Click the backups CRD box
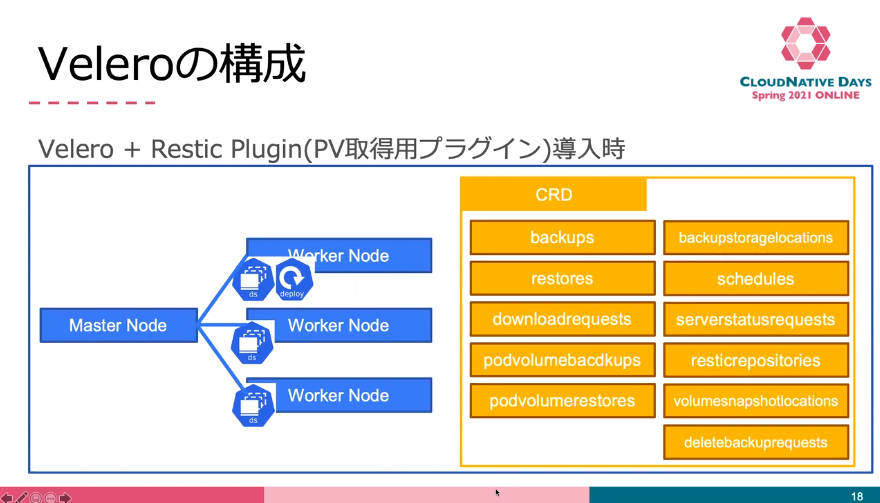Screen dimensions: 880x503 pos(562,237)
